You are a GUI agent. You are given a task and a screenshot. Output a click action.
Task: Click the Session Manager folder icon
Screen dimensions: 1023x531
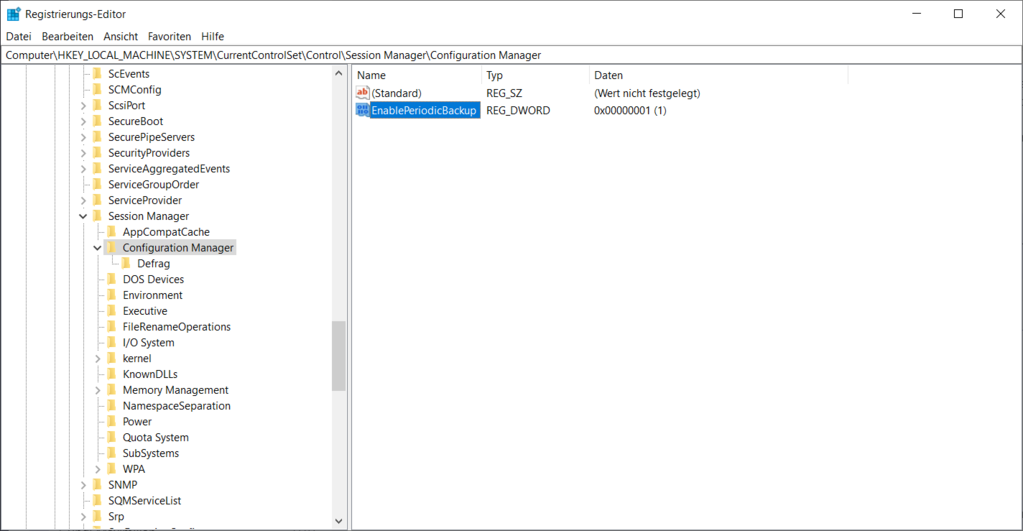98,216
